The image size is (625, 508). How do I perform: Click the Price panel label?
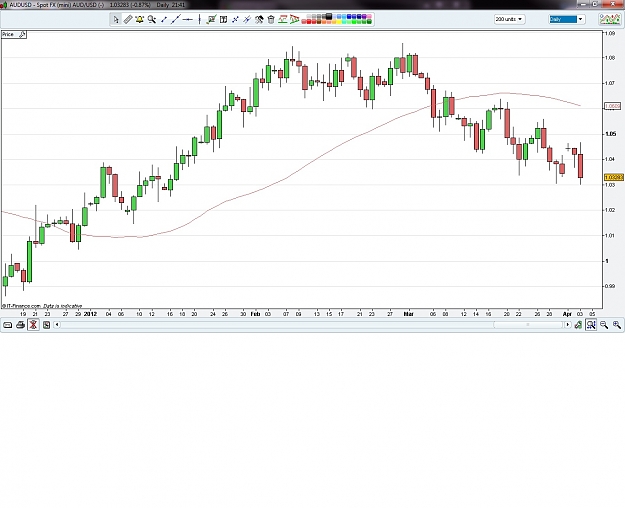[8, 35]
